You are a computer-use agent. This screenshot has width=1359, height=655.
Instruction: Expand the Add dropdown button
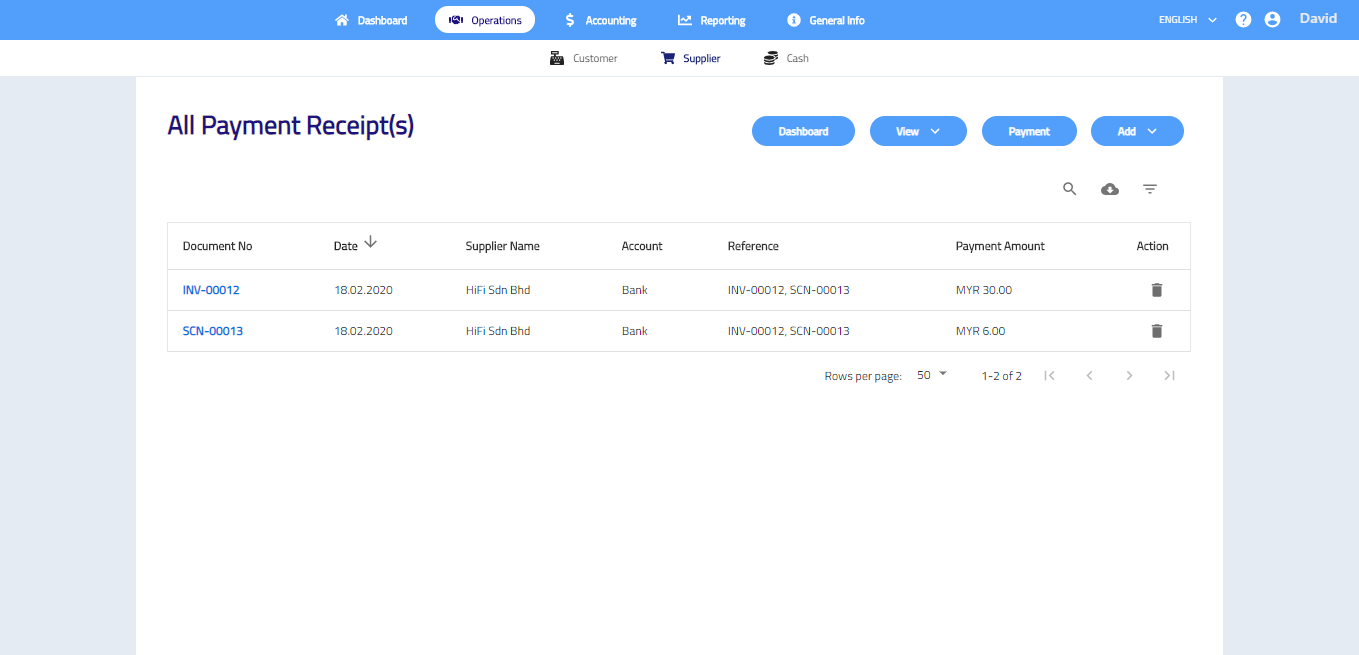1136,131
